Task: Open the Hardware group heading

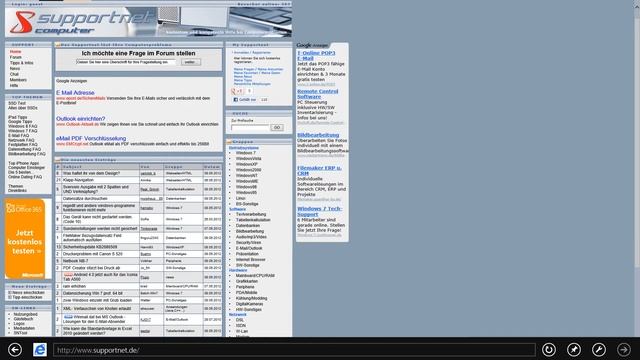Action: [x=238, y=270]
